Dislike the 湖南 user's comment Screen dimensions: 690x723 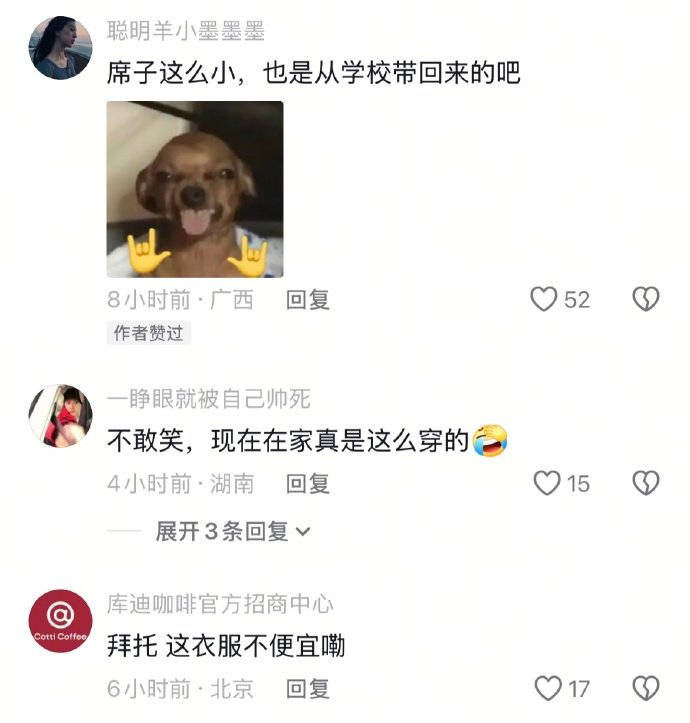(646, 483)
